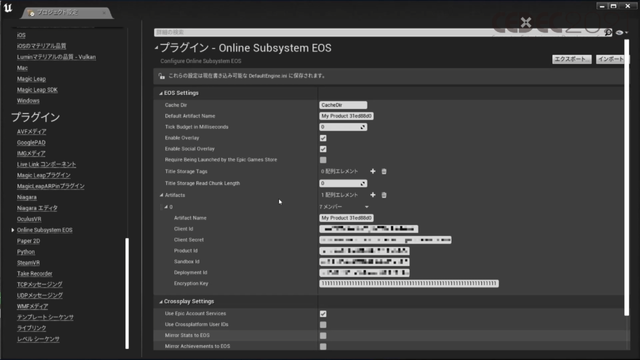
Task: Open Luminマテリアルの品質 - Vulkan settings
Action: tap(56, 57)
